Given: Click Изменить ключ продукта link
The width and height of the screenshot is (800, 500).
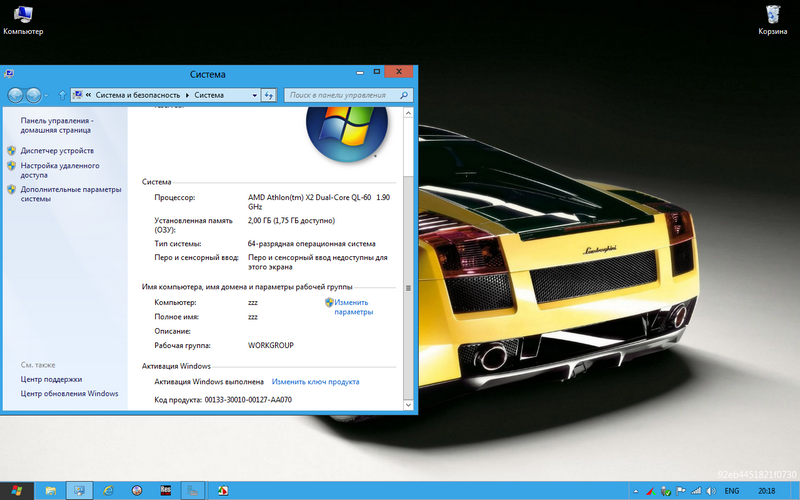Looking at the screenshot, I should pos(315,382).
